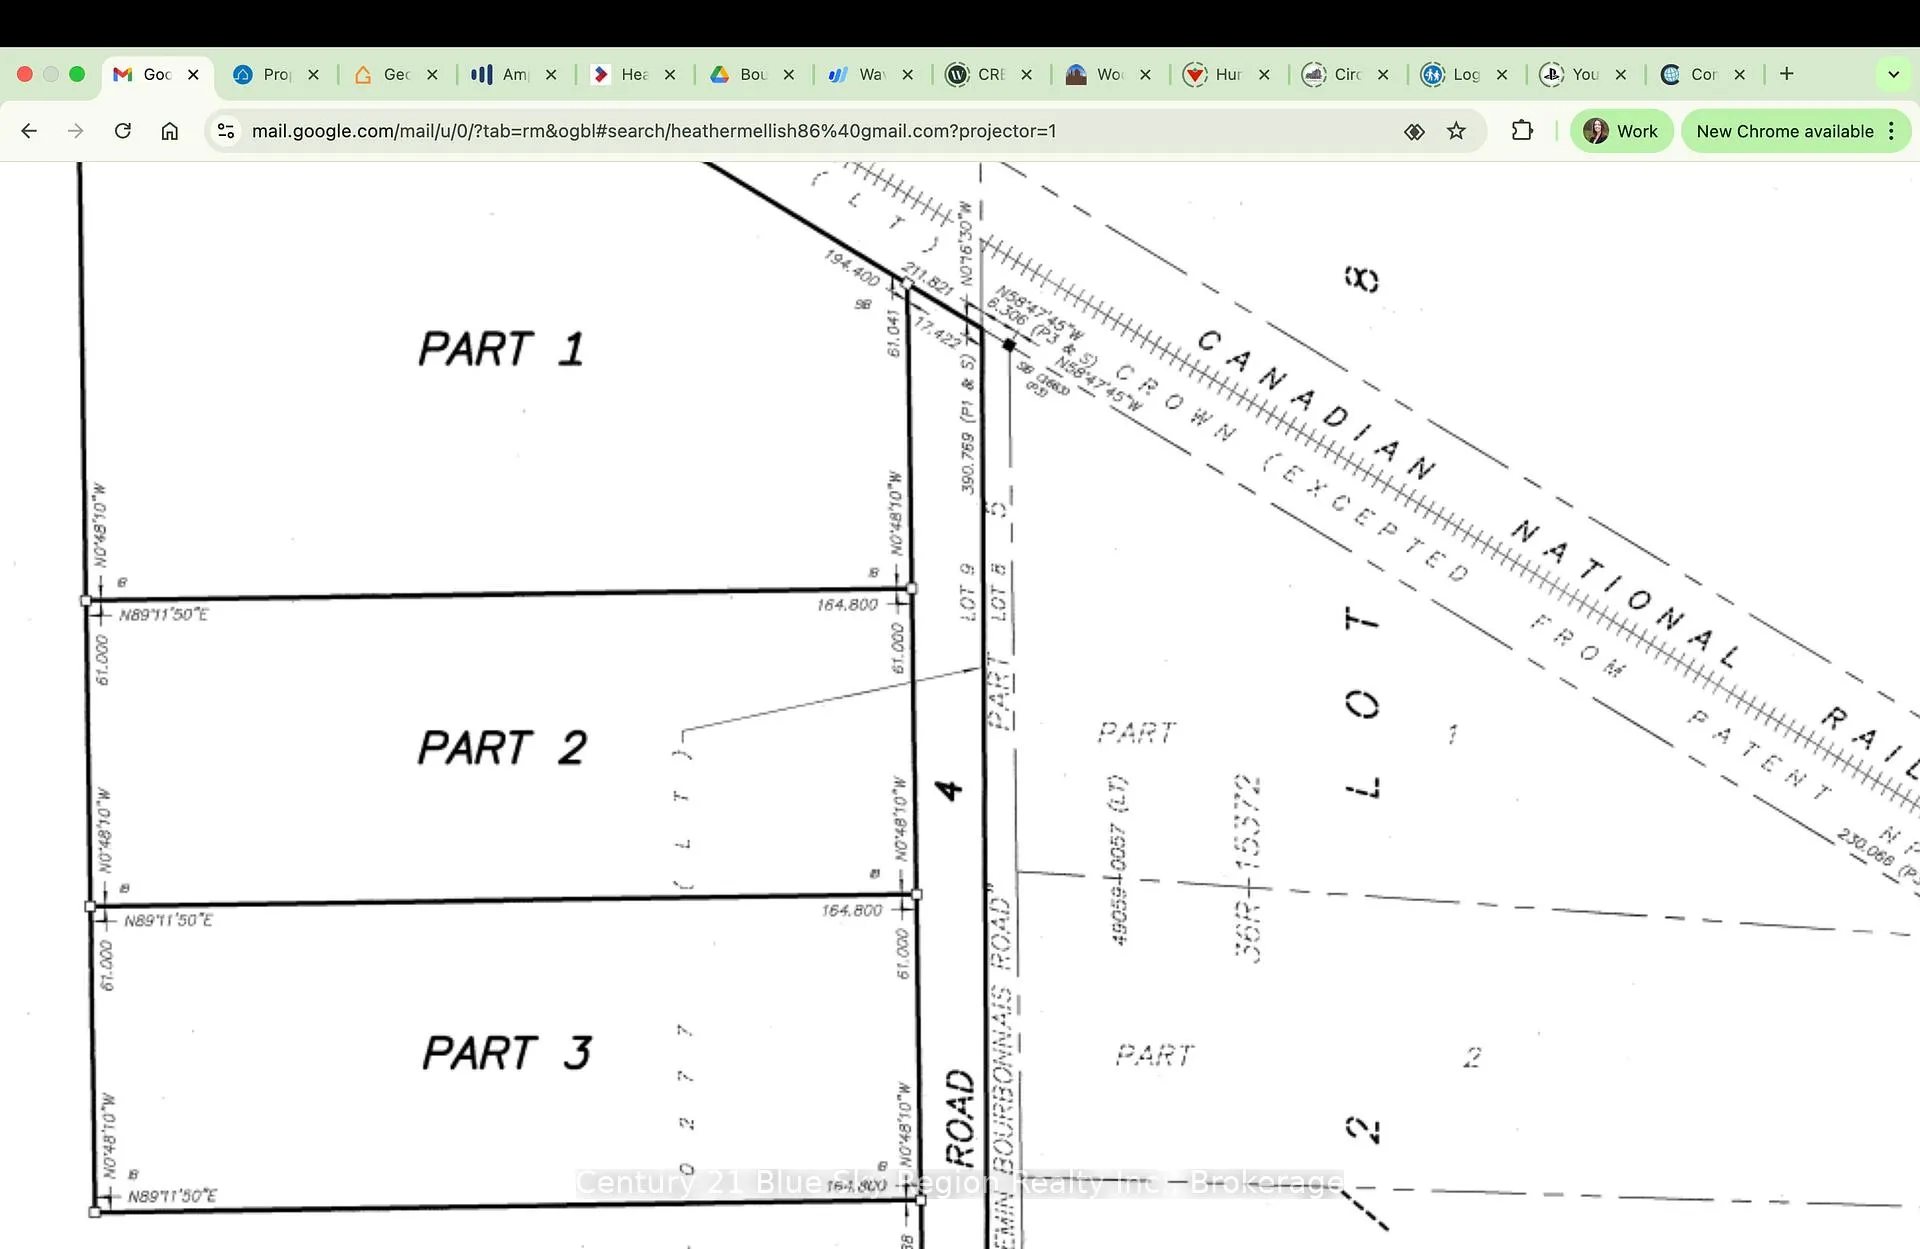Click the PART 2 area of survey image

click(502, 747)
